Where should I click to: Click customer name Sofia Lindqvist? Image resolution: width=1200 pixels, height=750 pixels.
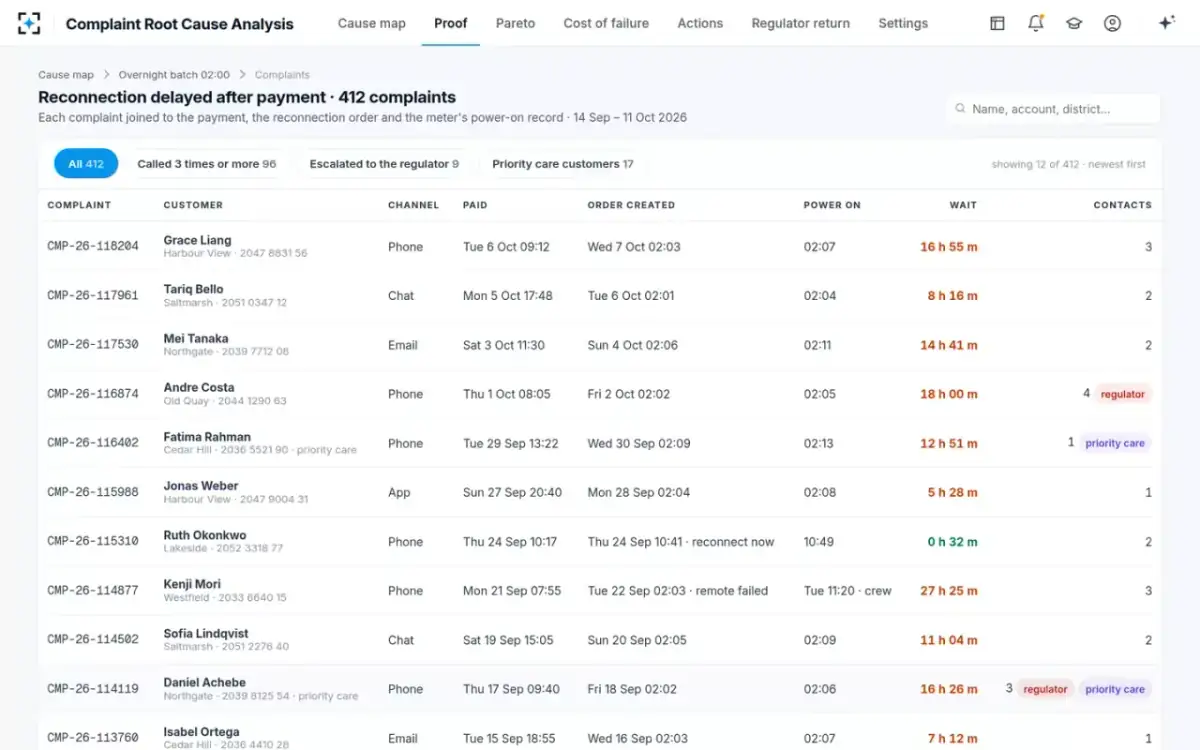click(x=206, y=633)
